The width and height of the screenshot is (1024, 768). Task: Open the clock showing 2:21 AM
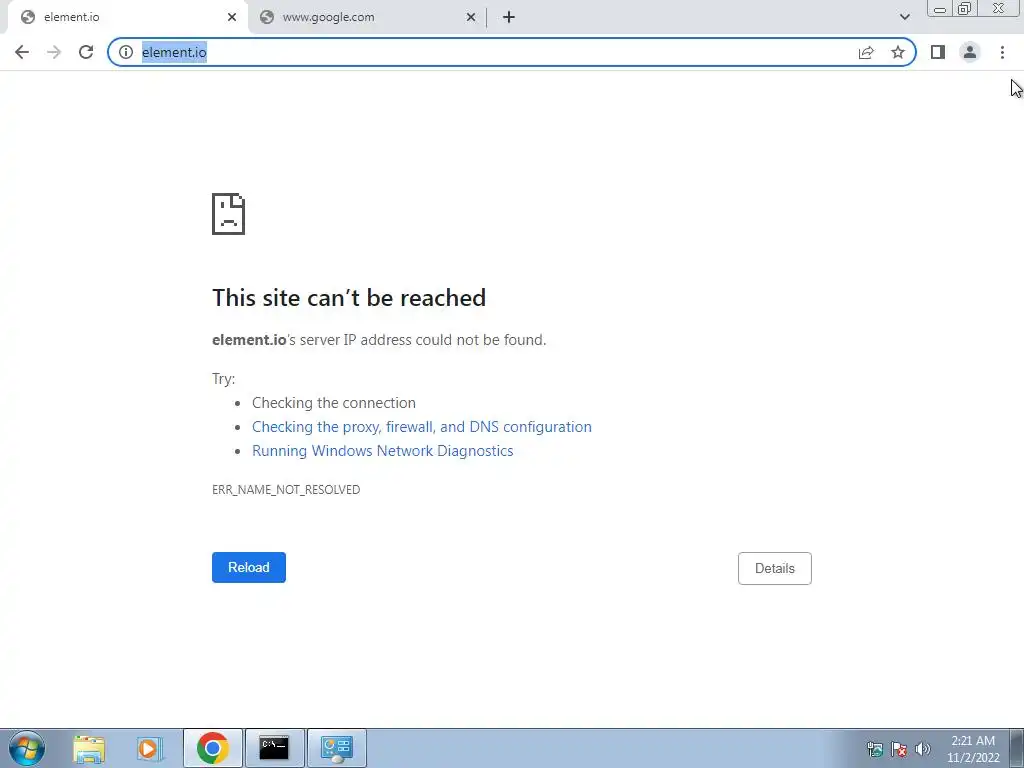click(973, 749)
